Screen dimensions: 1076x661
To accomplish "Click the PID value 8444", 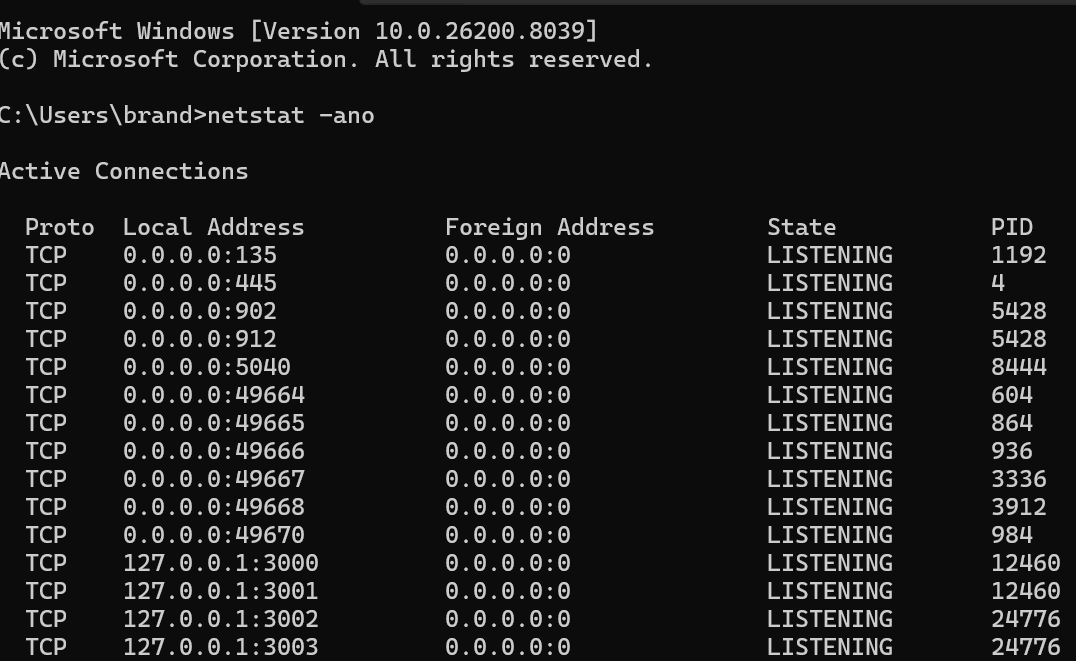I will tap(1018, 367).
